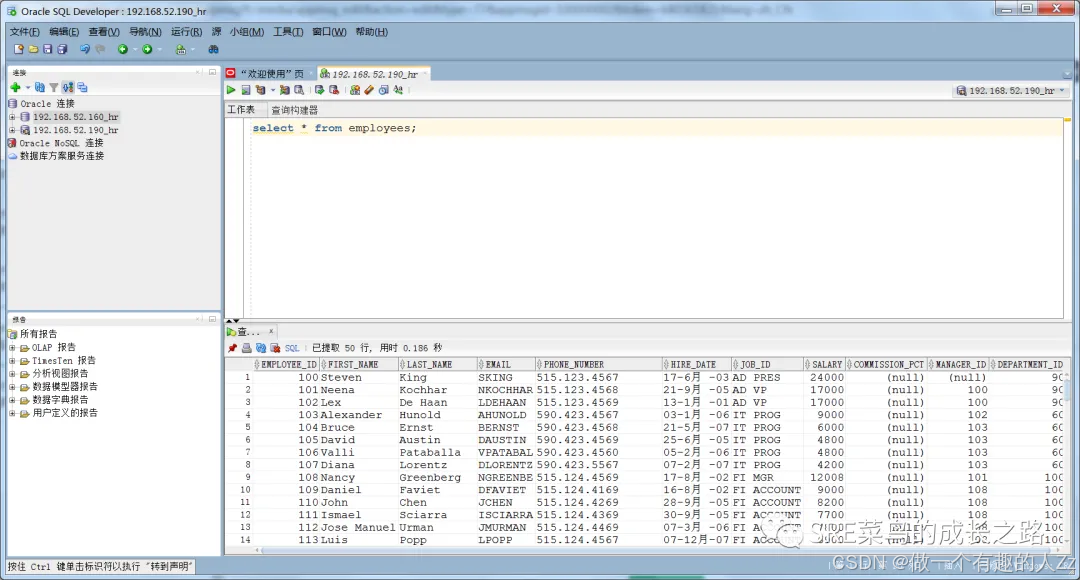The height and width of the screenshot is (580, 1080).
Task: Open the New Connection plus dropdown arrow
Action: (x=28, y=88)
